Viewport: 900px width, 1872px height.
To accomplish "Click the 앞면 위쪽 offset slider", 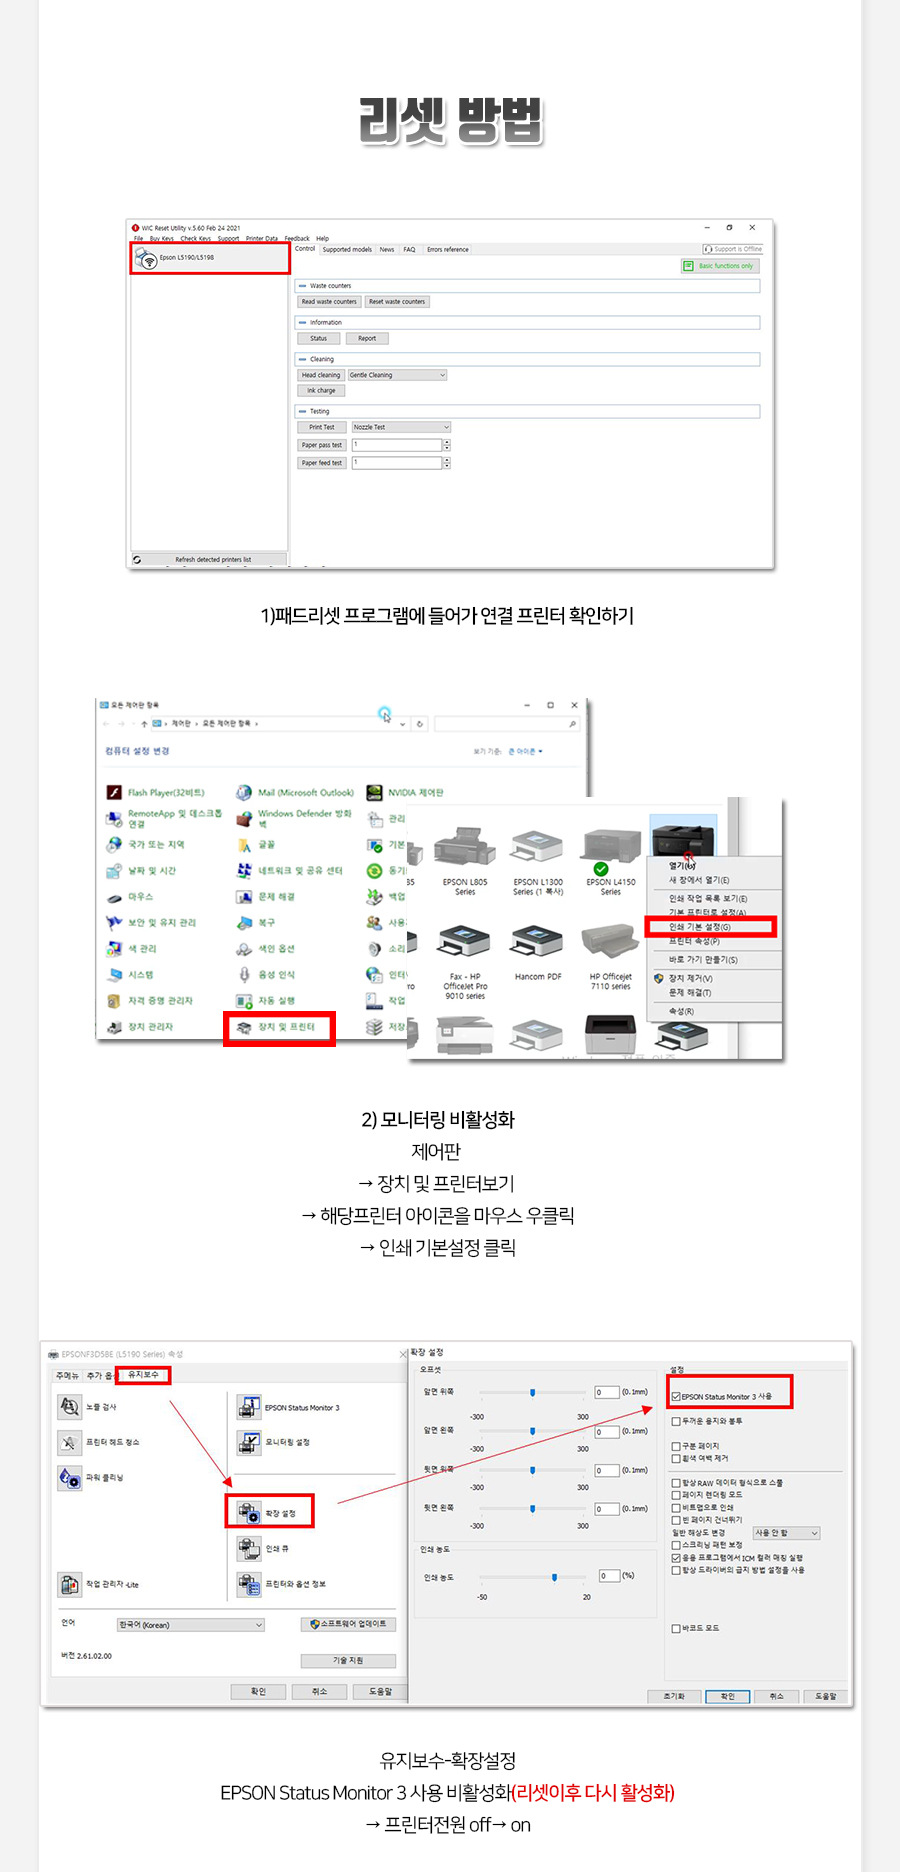I will point(533,1392).
